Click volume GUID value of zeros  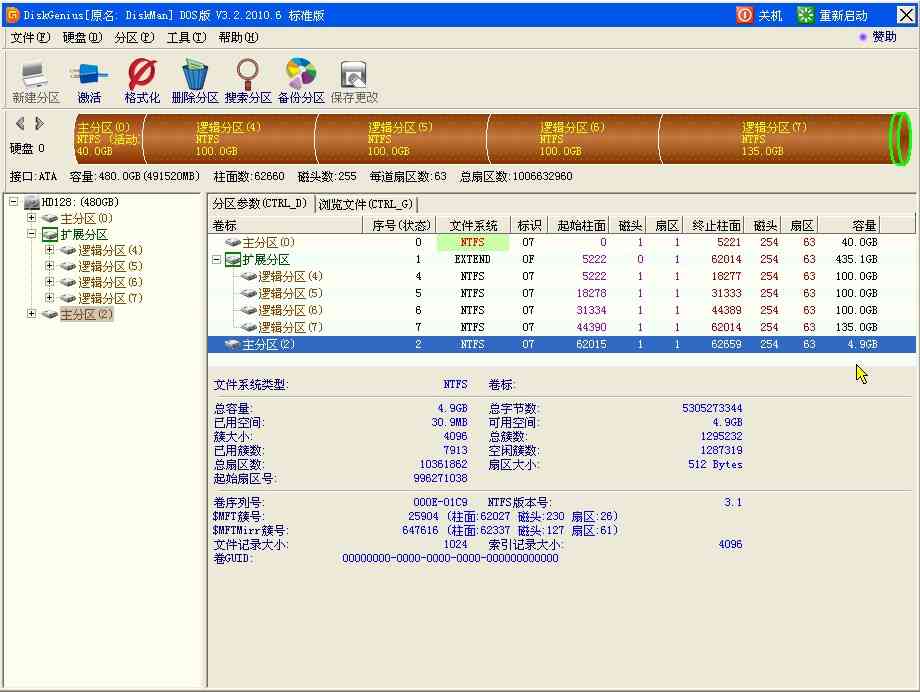coord(450,559)
